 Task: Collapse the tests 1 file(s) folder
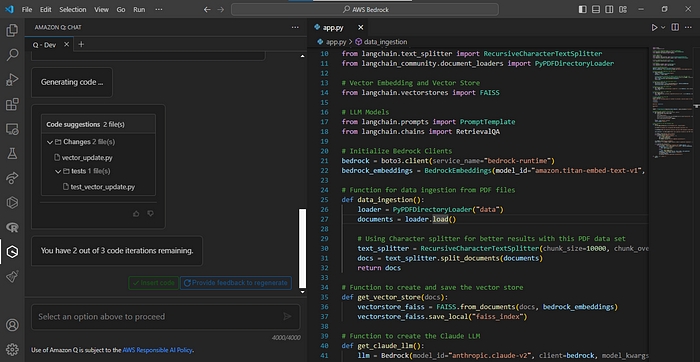tap(58, 171)
